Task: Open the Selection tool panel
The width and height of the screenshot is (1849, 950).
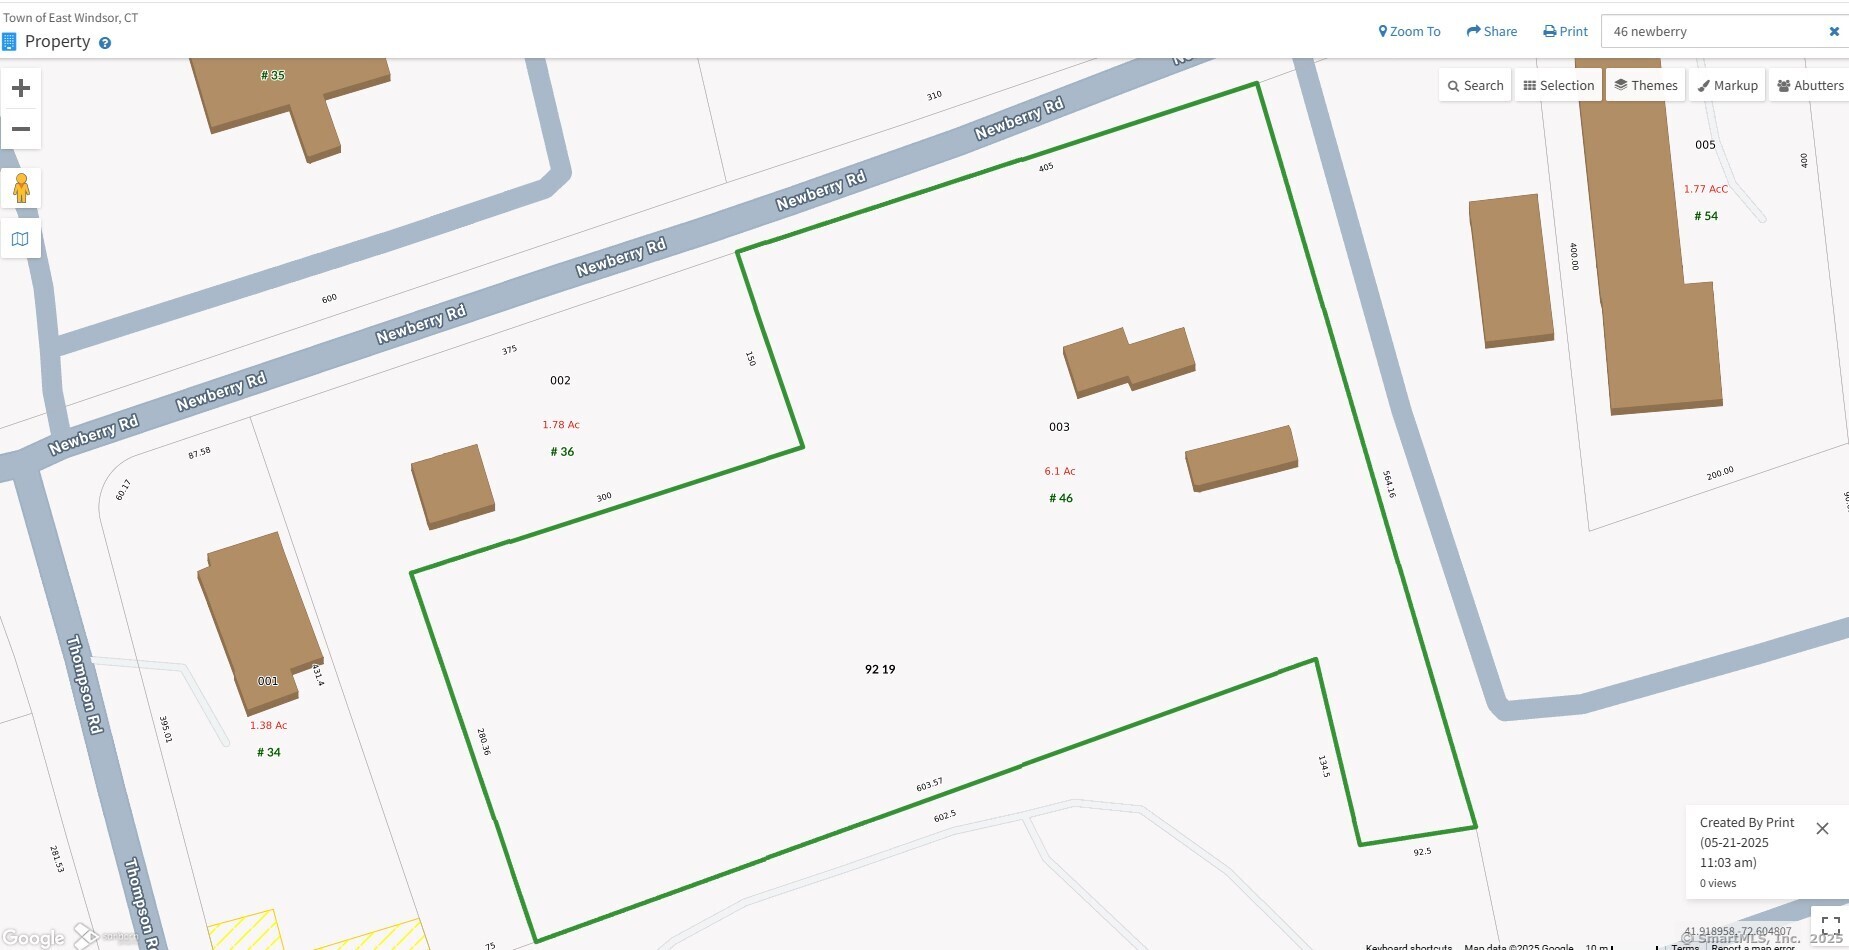Action: (1558, 86)
